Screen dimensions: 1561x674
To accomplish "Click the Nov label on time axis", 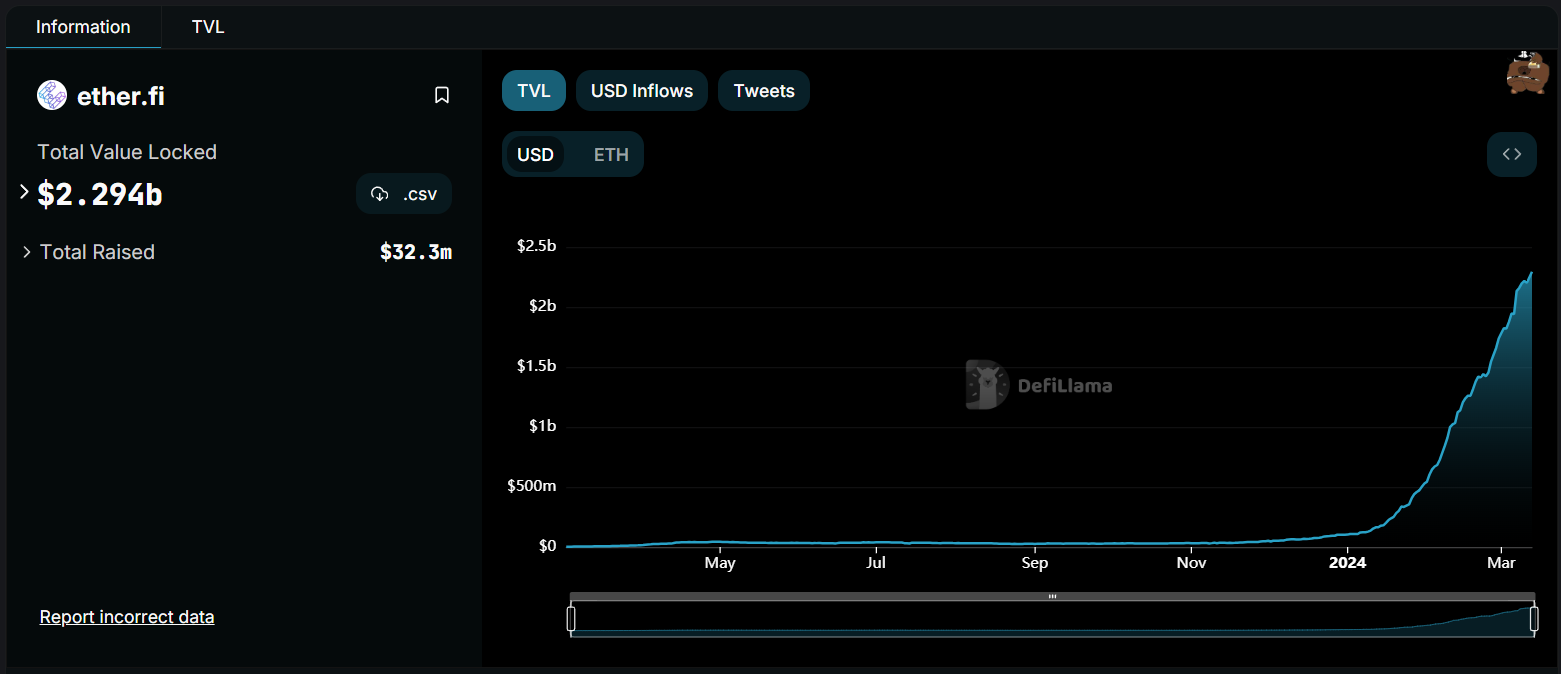I will (x=1191, y=563).
